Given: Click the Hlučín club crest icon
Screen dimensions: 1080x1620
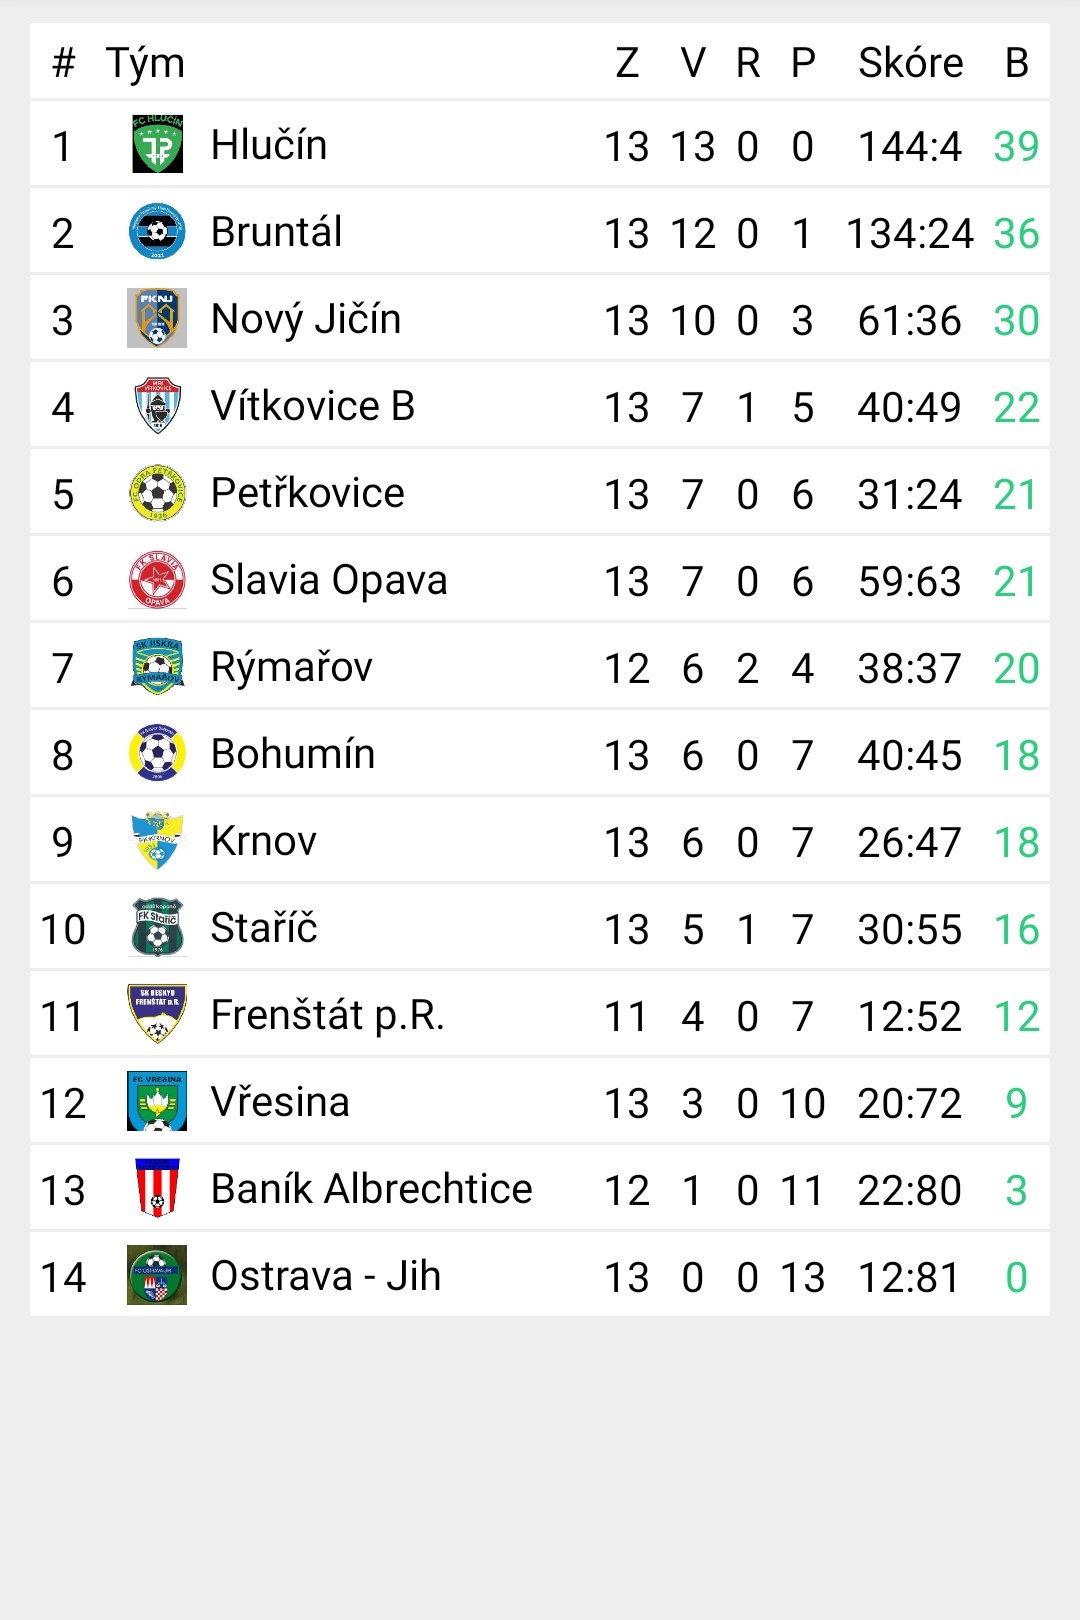Looking at the screenshot, I should point(157,144).
